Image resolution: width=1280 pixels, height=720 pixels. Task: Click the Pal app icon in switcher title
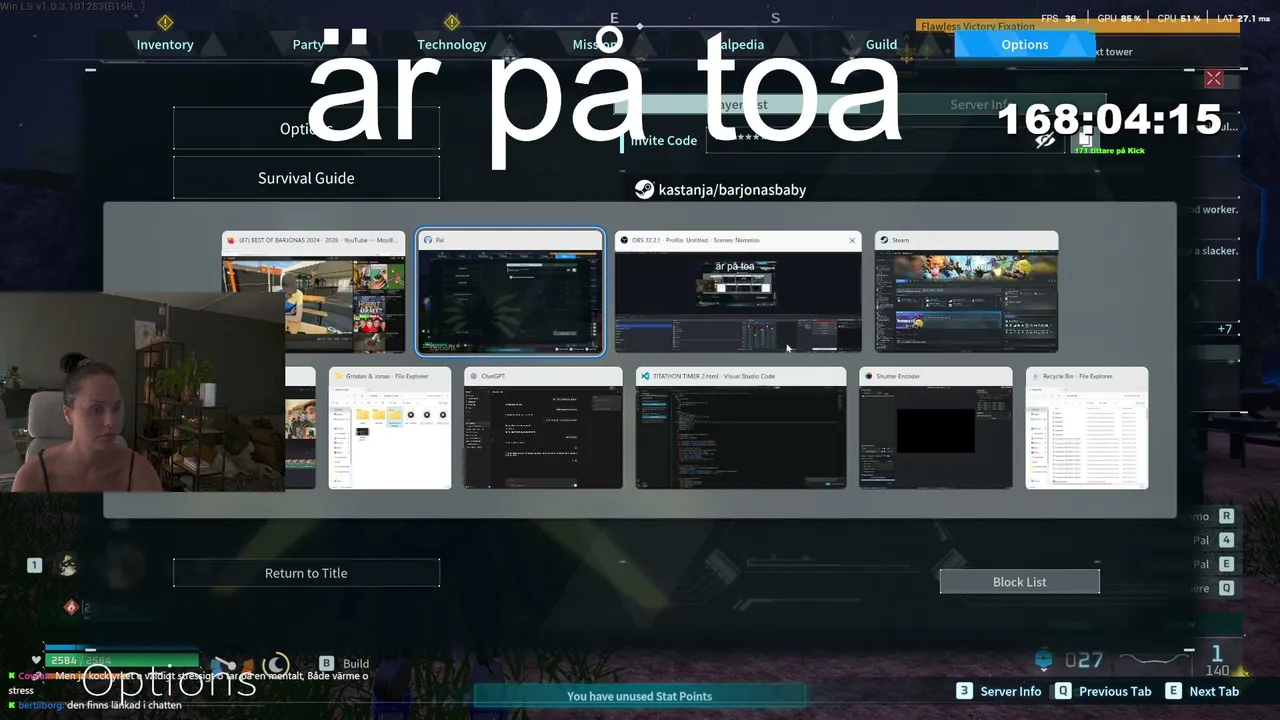[427, 240]
